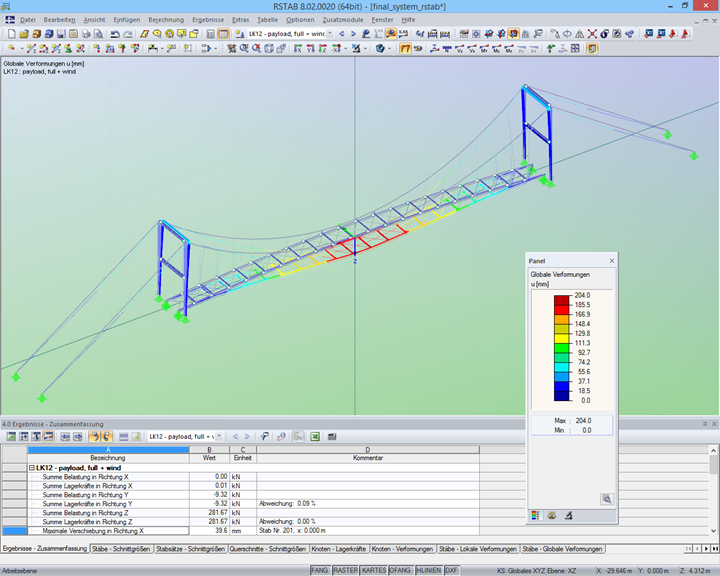Go to the next load case arrow in the main toolbar
The height and width of the screenshot is (576, 720).
click(x=353, y=34)
